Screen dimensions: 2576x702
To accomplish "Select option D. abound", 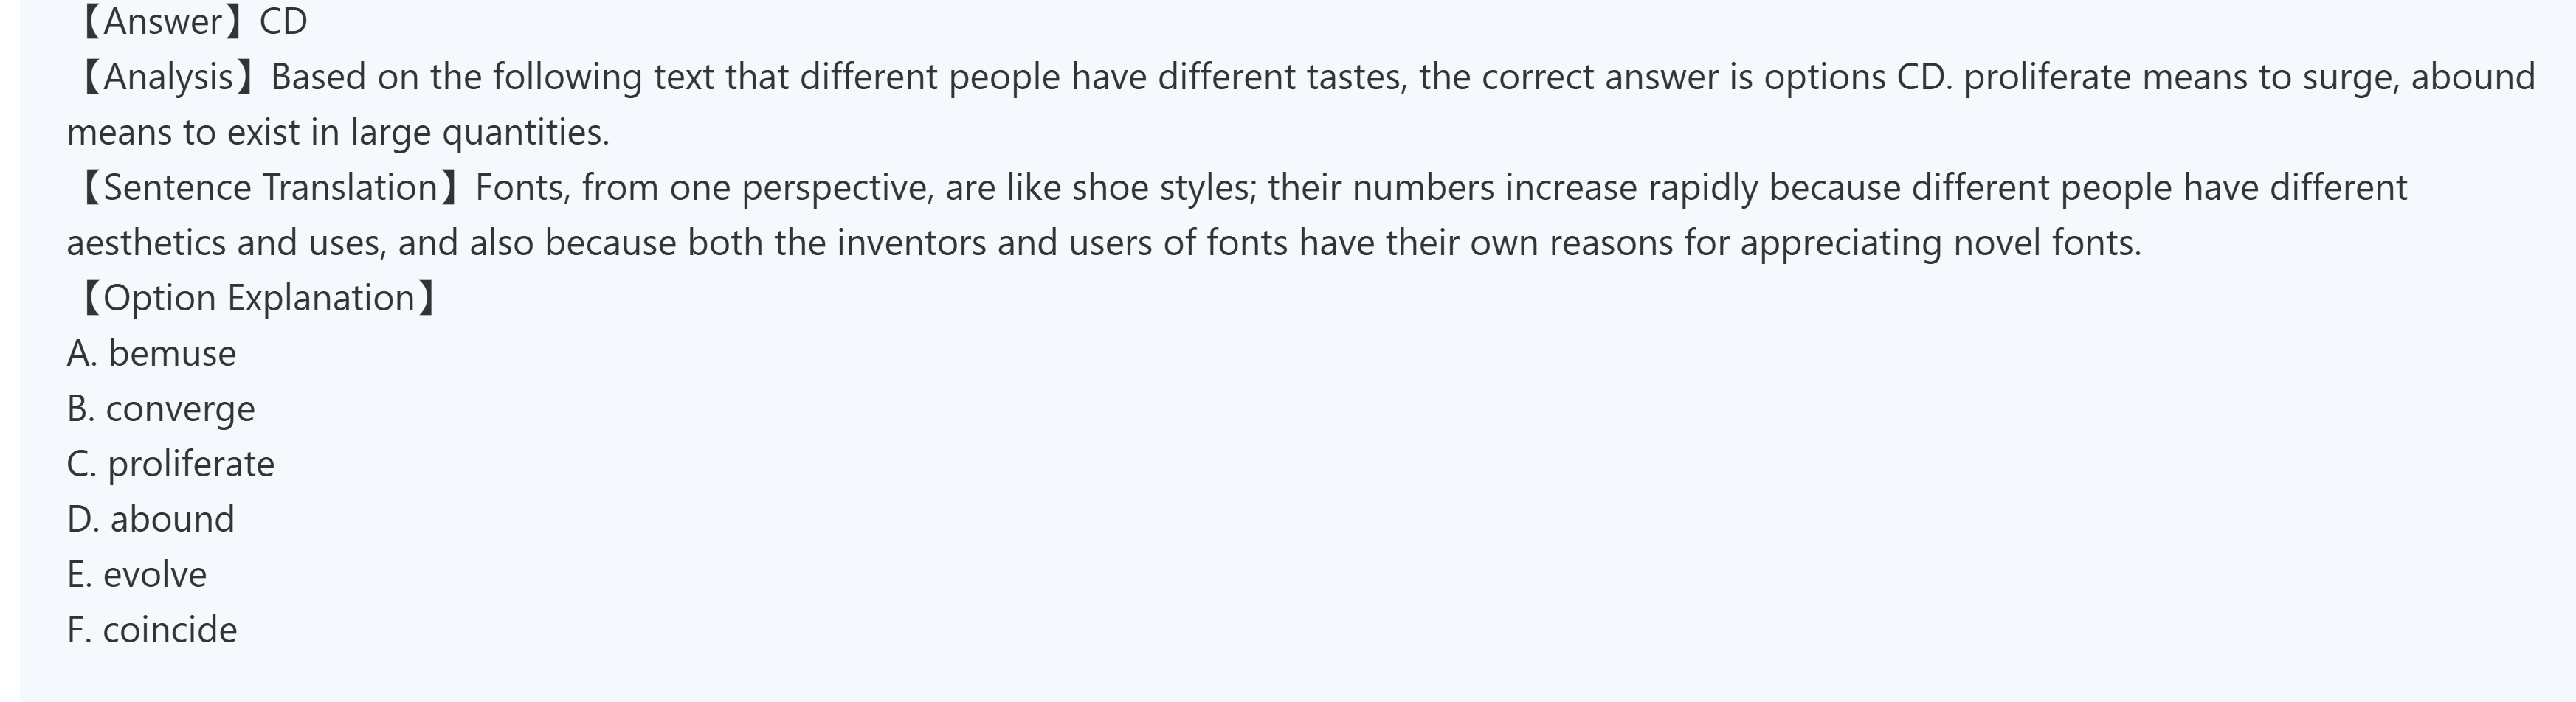I will click(x=150, y=519).
